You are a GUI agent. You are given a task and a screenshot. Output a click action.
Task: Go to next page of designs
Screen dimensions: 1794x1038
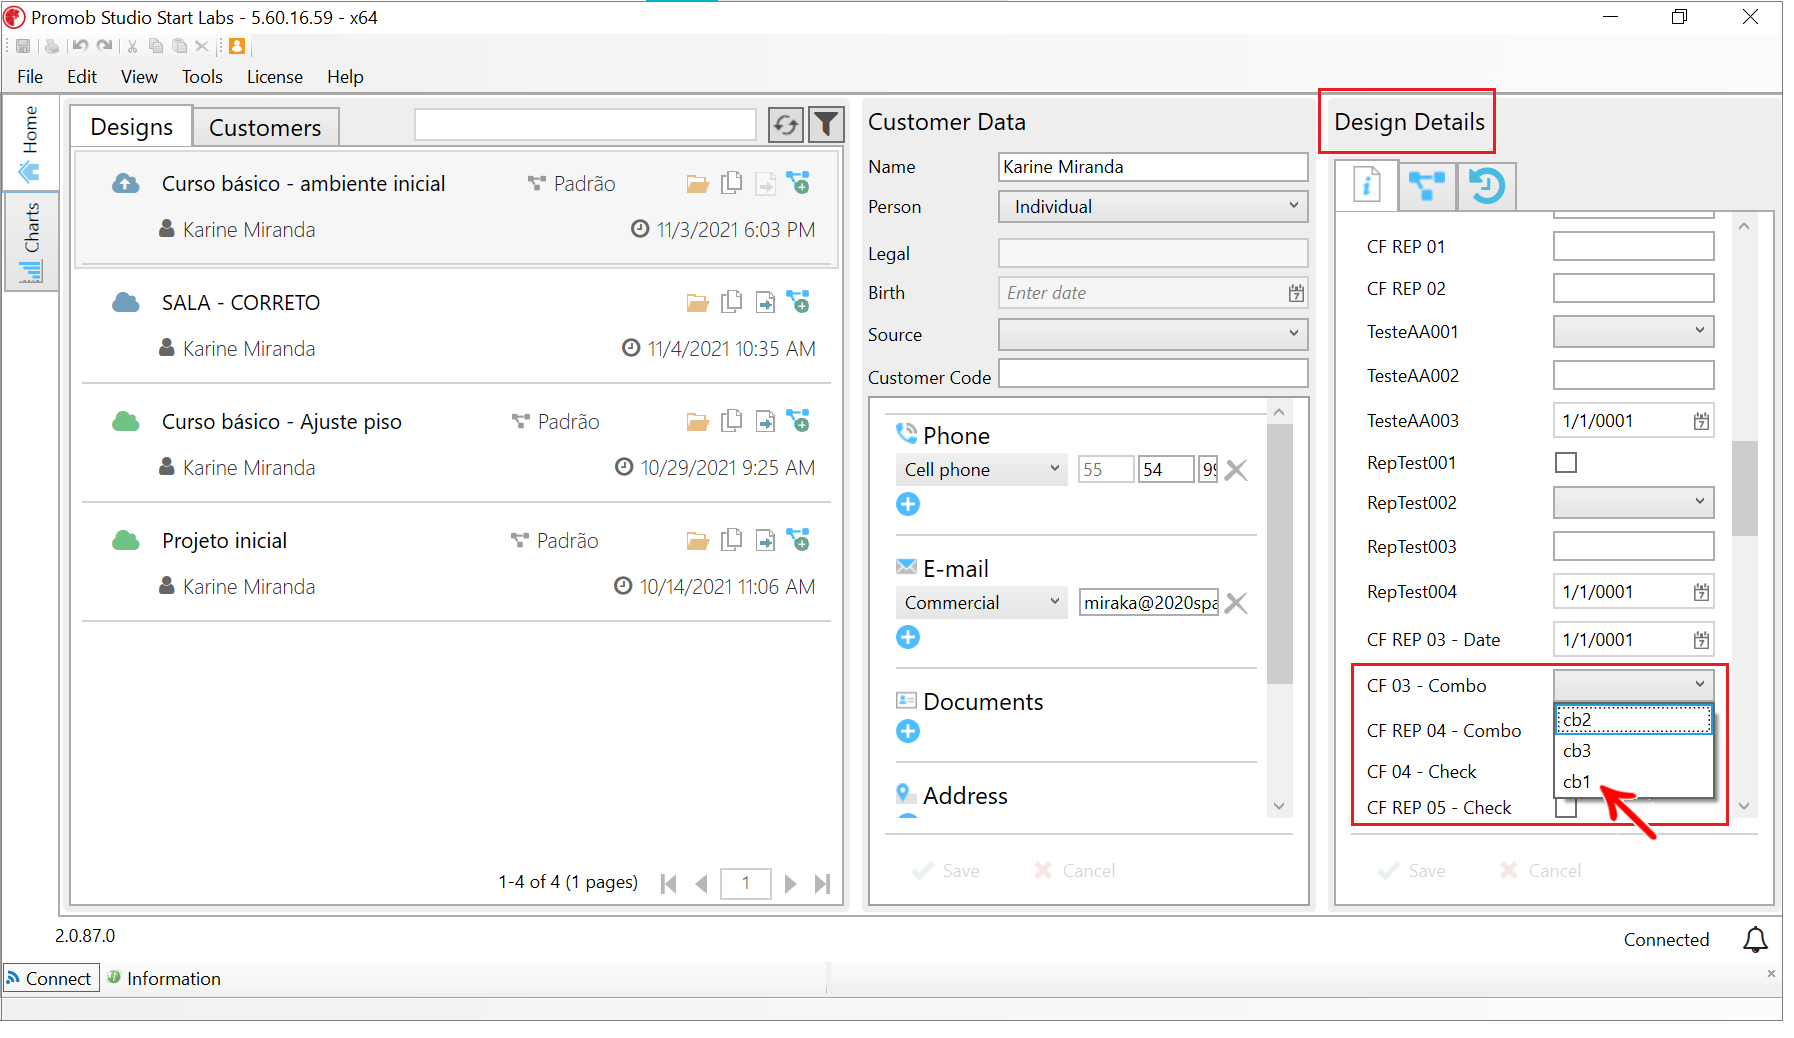pyautogui.click(x=790, y=883)
